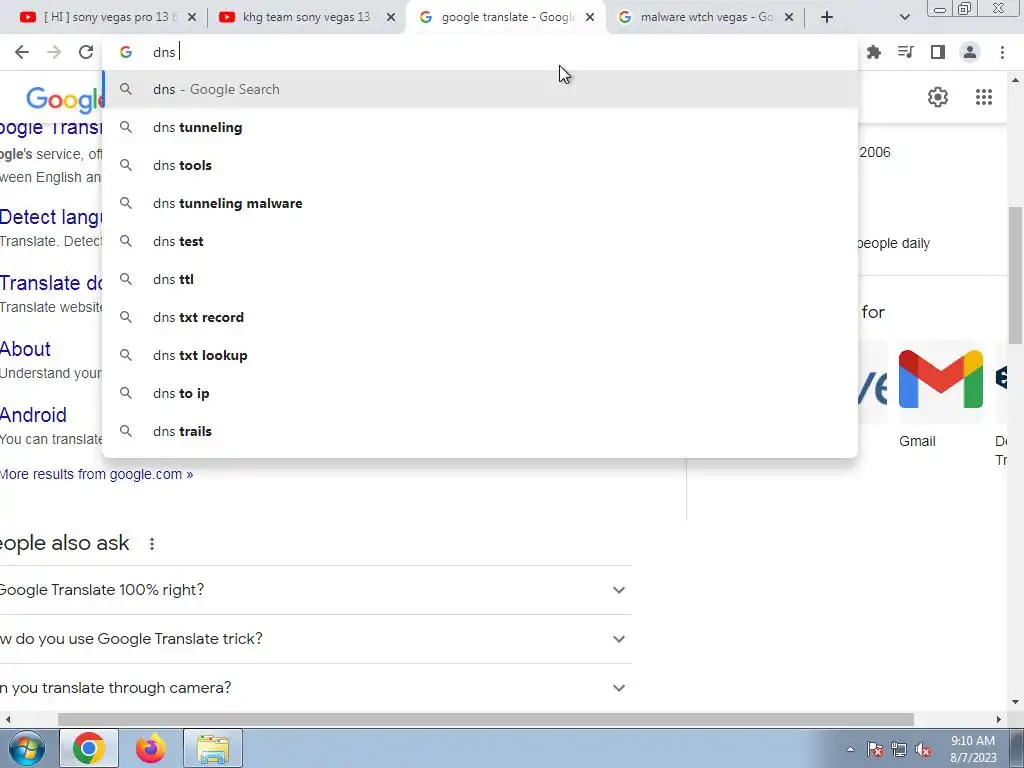1024x768 pixels.
Task: Close the HI sony vegas pro 13 tab
Action: point(191,17)
